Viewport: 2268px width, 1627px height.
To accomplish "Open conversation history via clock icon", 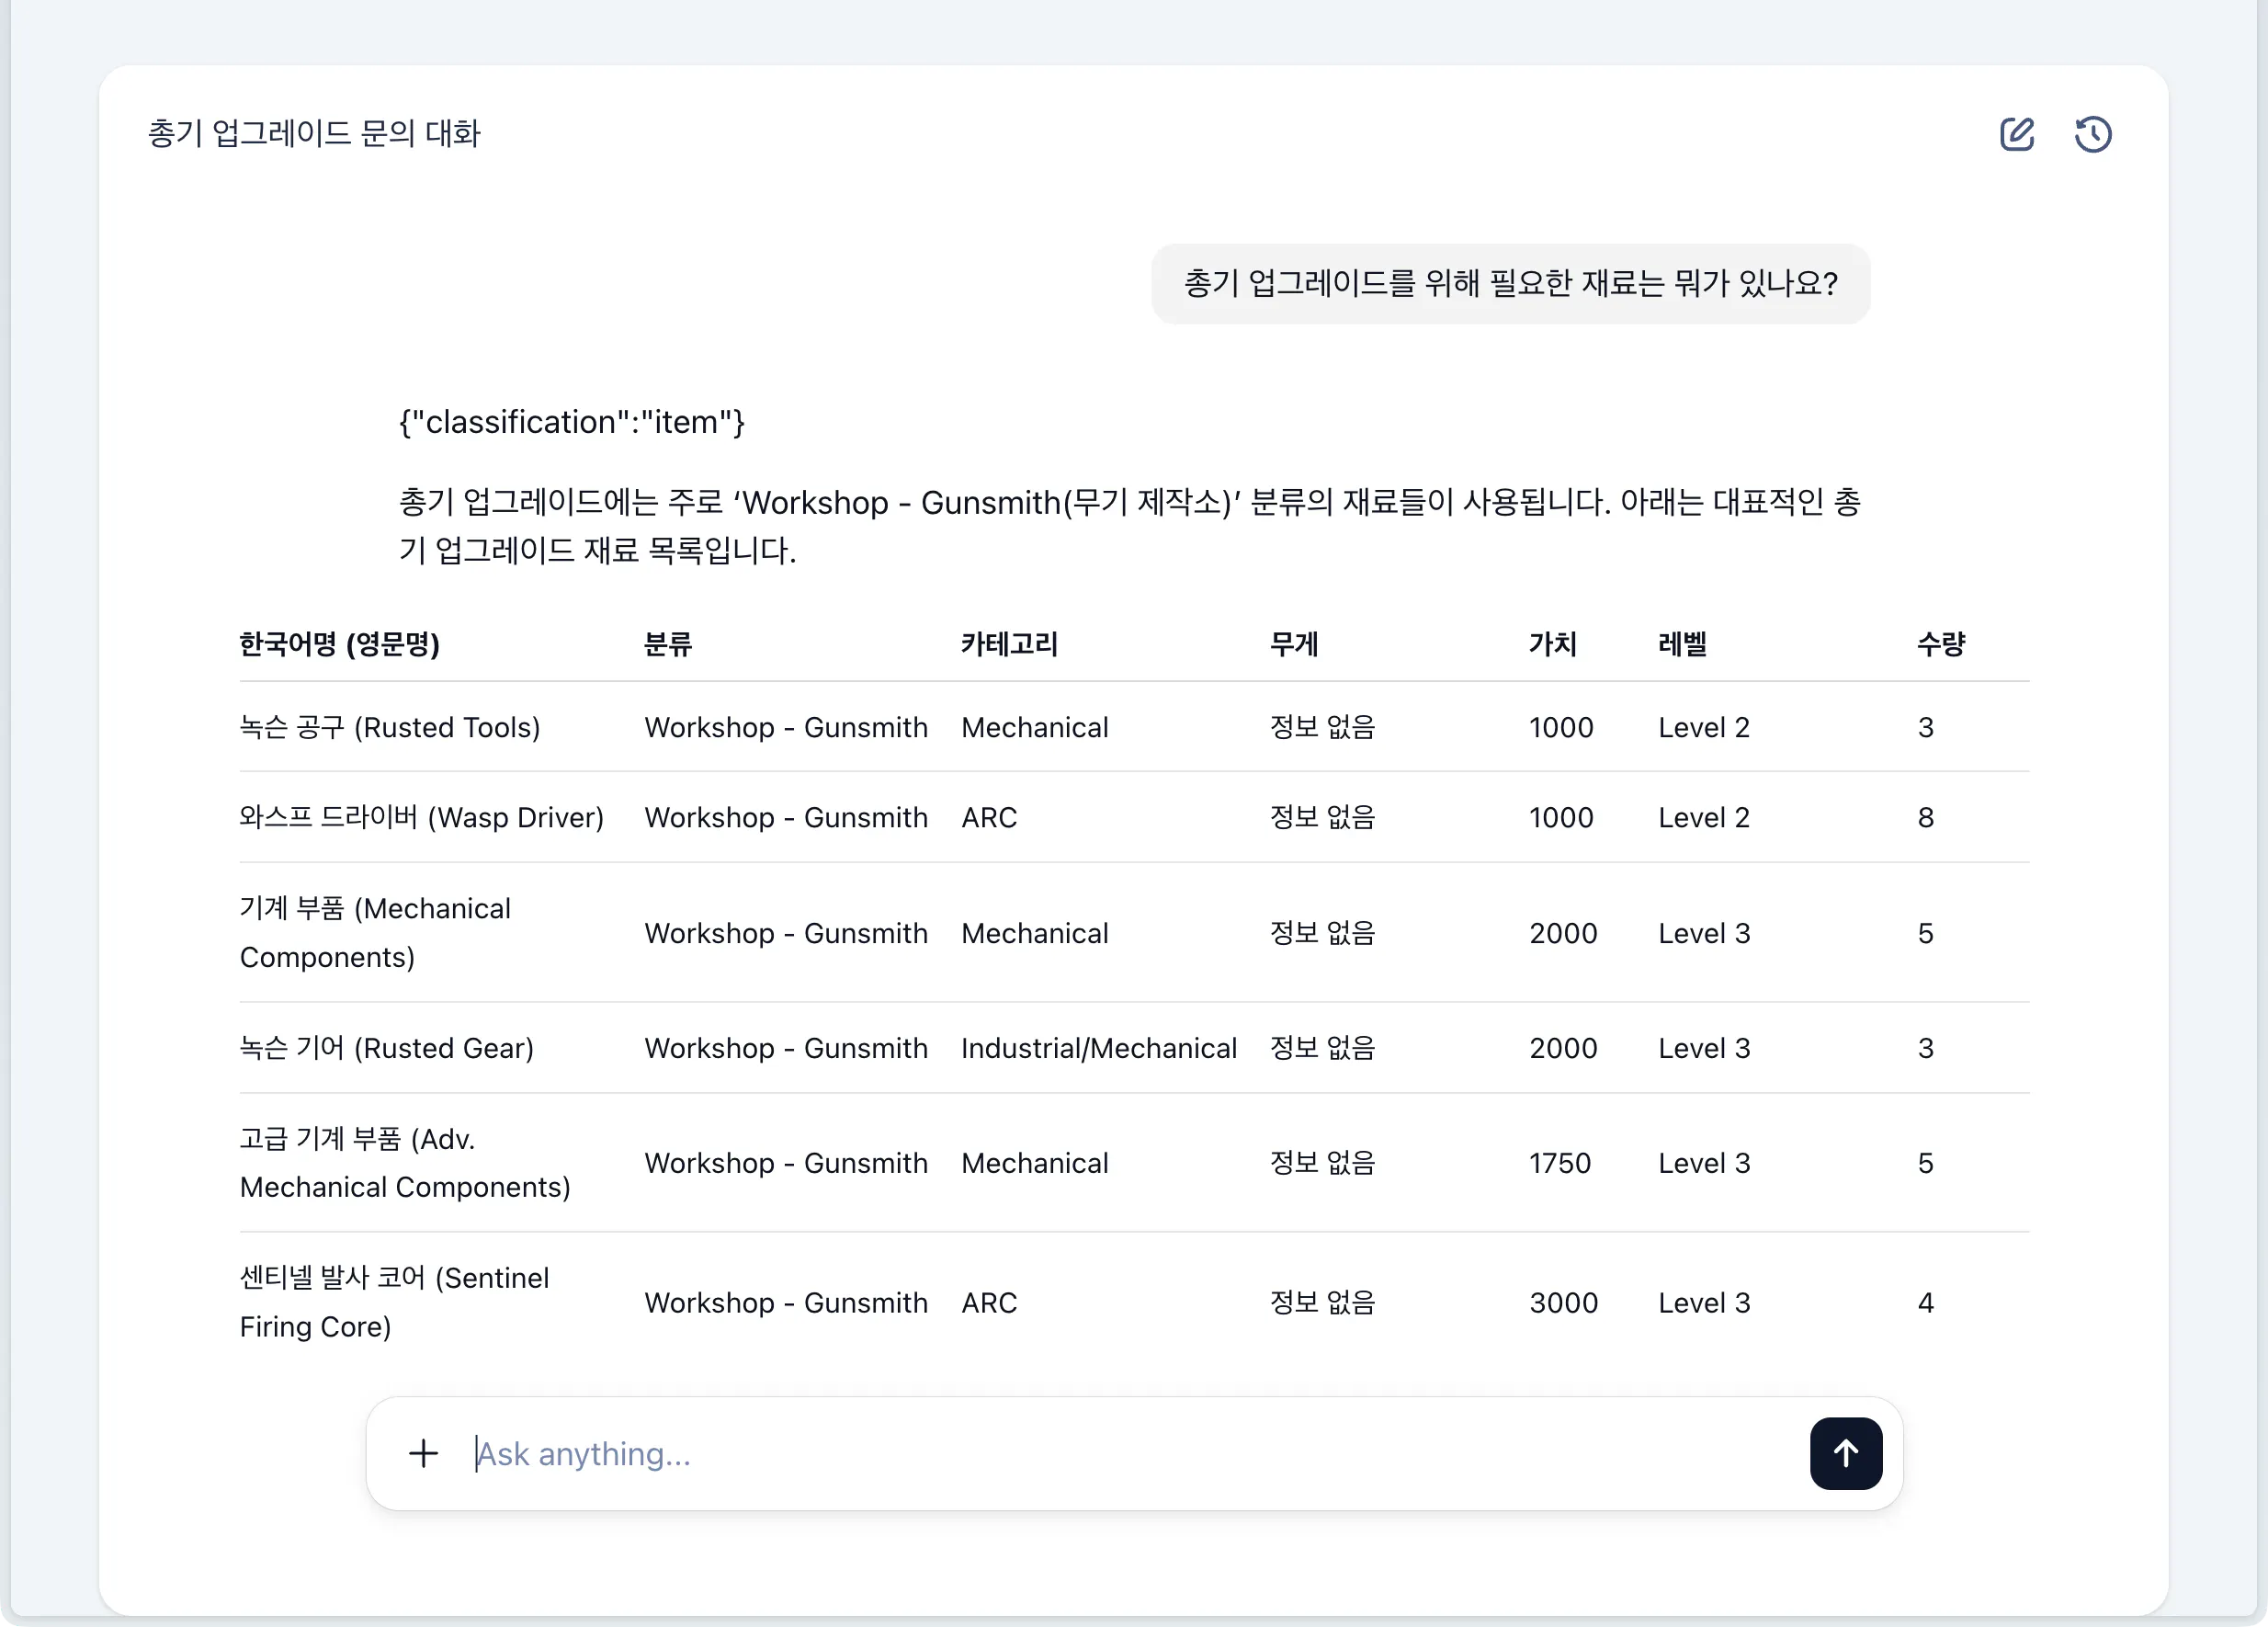I will point(2094,133).
